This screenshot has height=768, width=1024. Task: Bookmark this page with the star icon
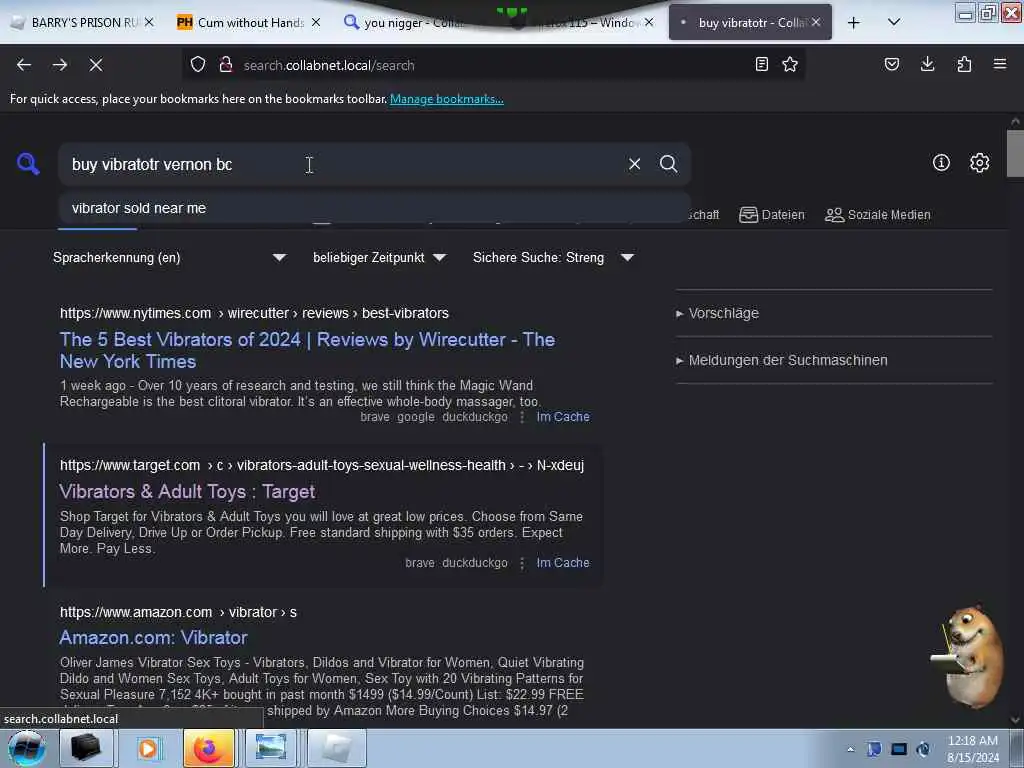[790, 65]
